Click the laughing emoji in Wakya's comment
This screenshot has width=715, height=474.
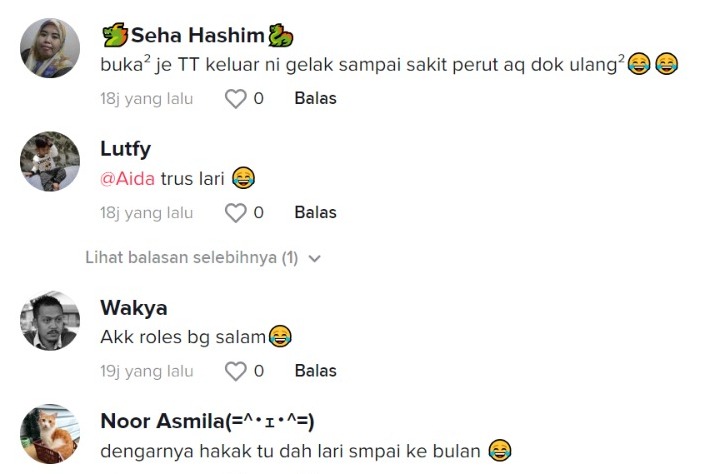280,338
